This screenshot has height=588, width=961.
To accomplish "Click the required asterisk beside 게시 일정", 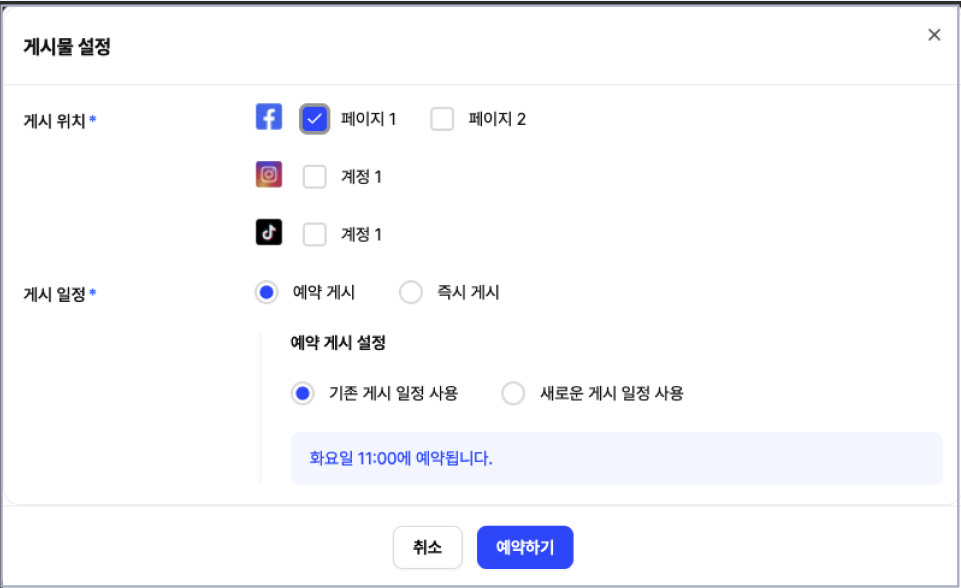I will click(93, 292).
